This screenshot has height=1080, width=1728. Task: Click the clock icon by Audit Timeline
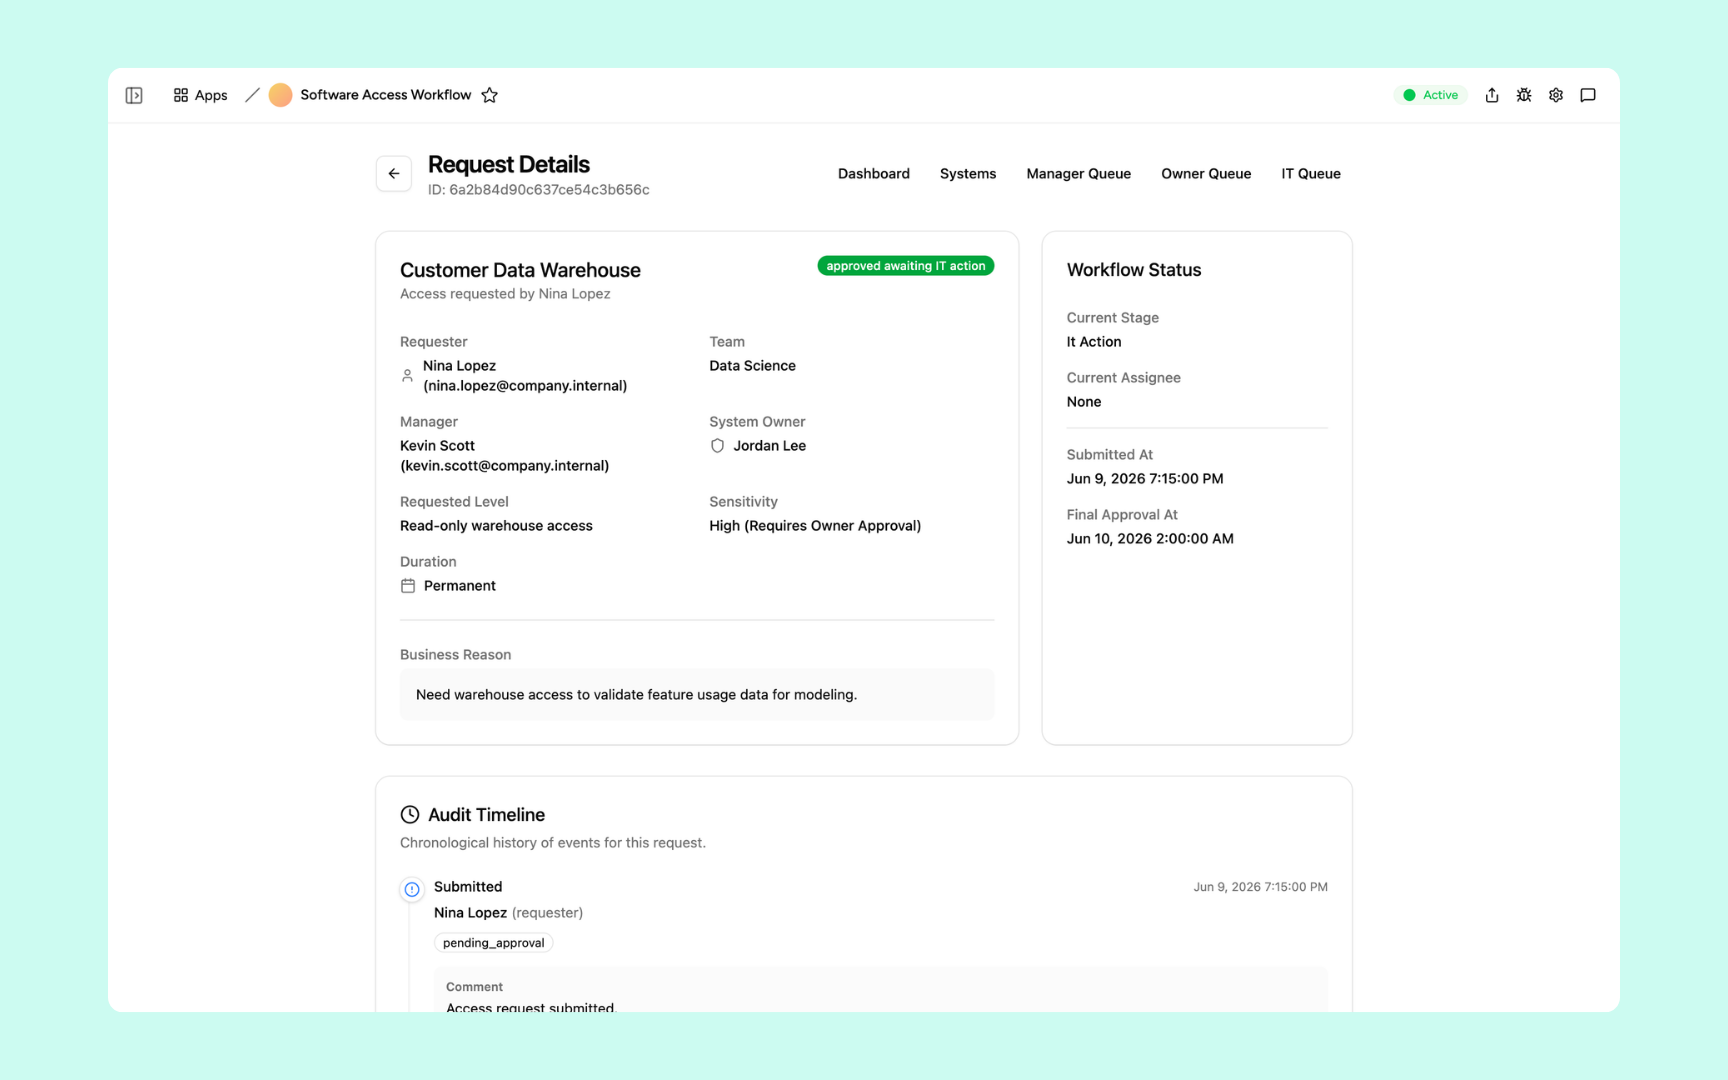coord(410,815)
